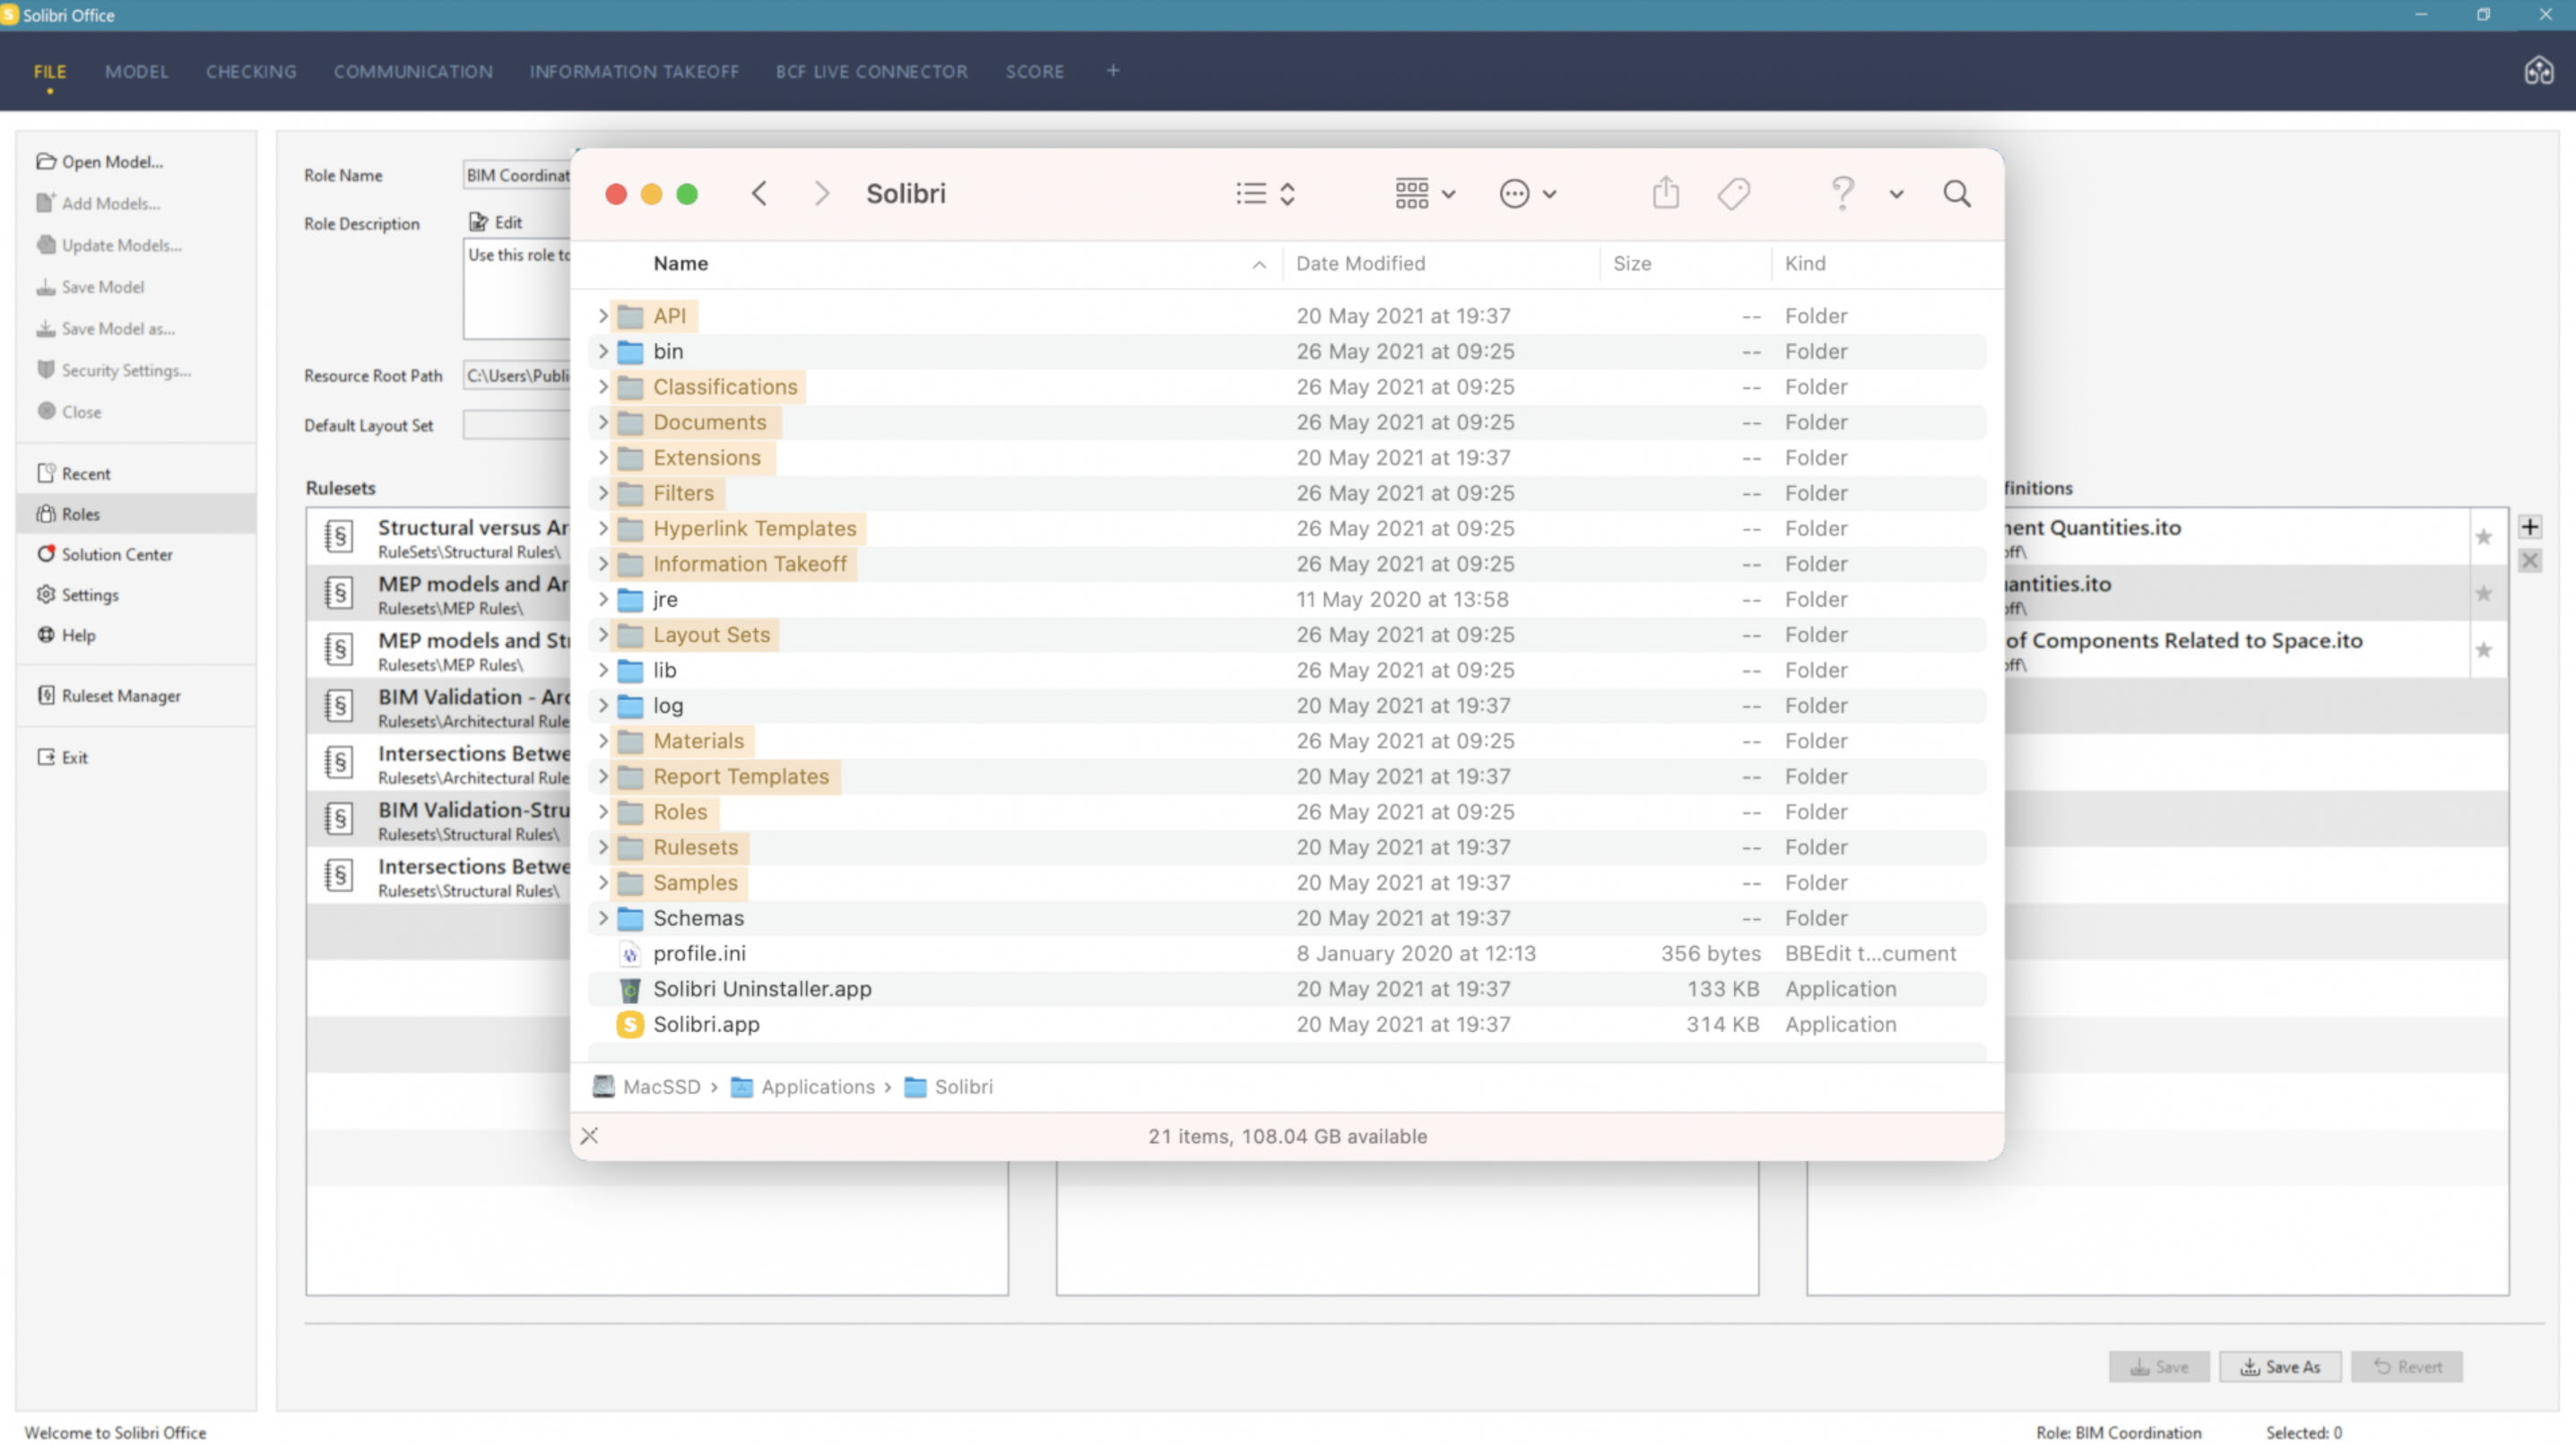Favorite the Quantities.ito star
Screen dimensions: 2576x1446
(2483, 593)
